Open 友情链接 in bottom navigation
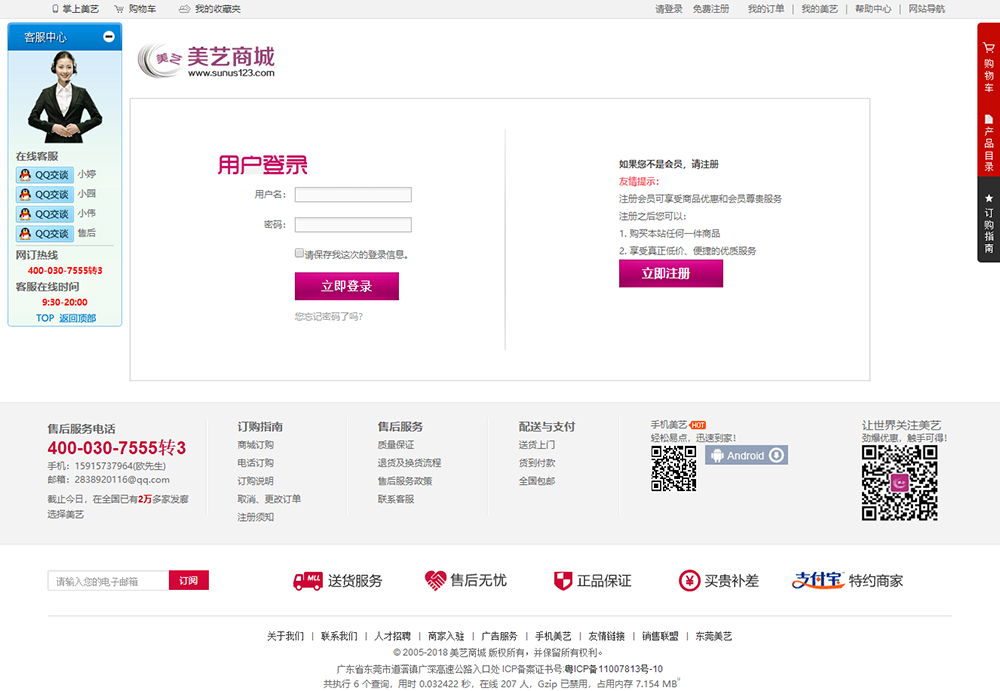The width and height of the screenshot is (1000, 691). [x=607, y=636]
